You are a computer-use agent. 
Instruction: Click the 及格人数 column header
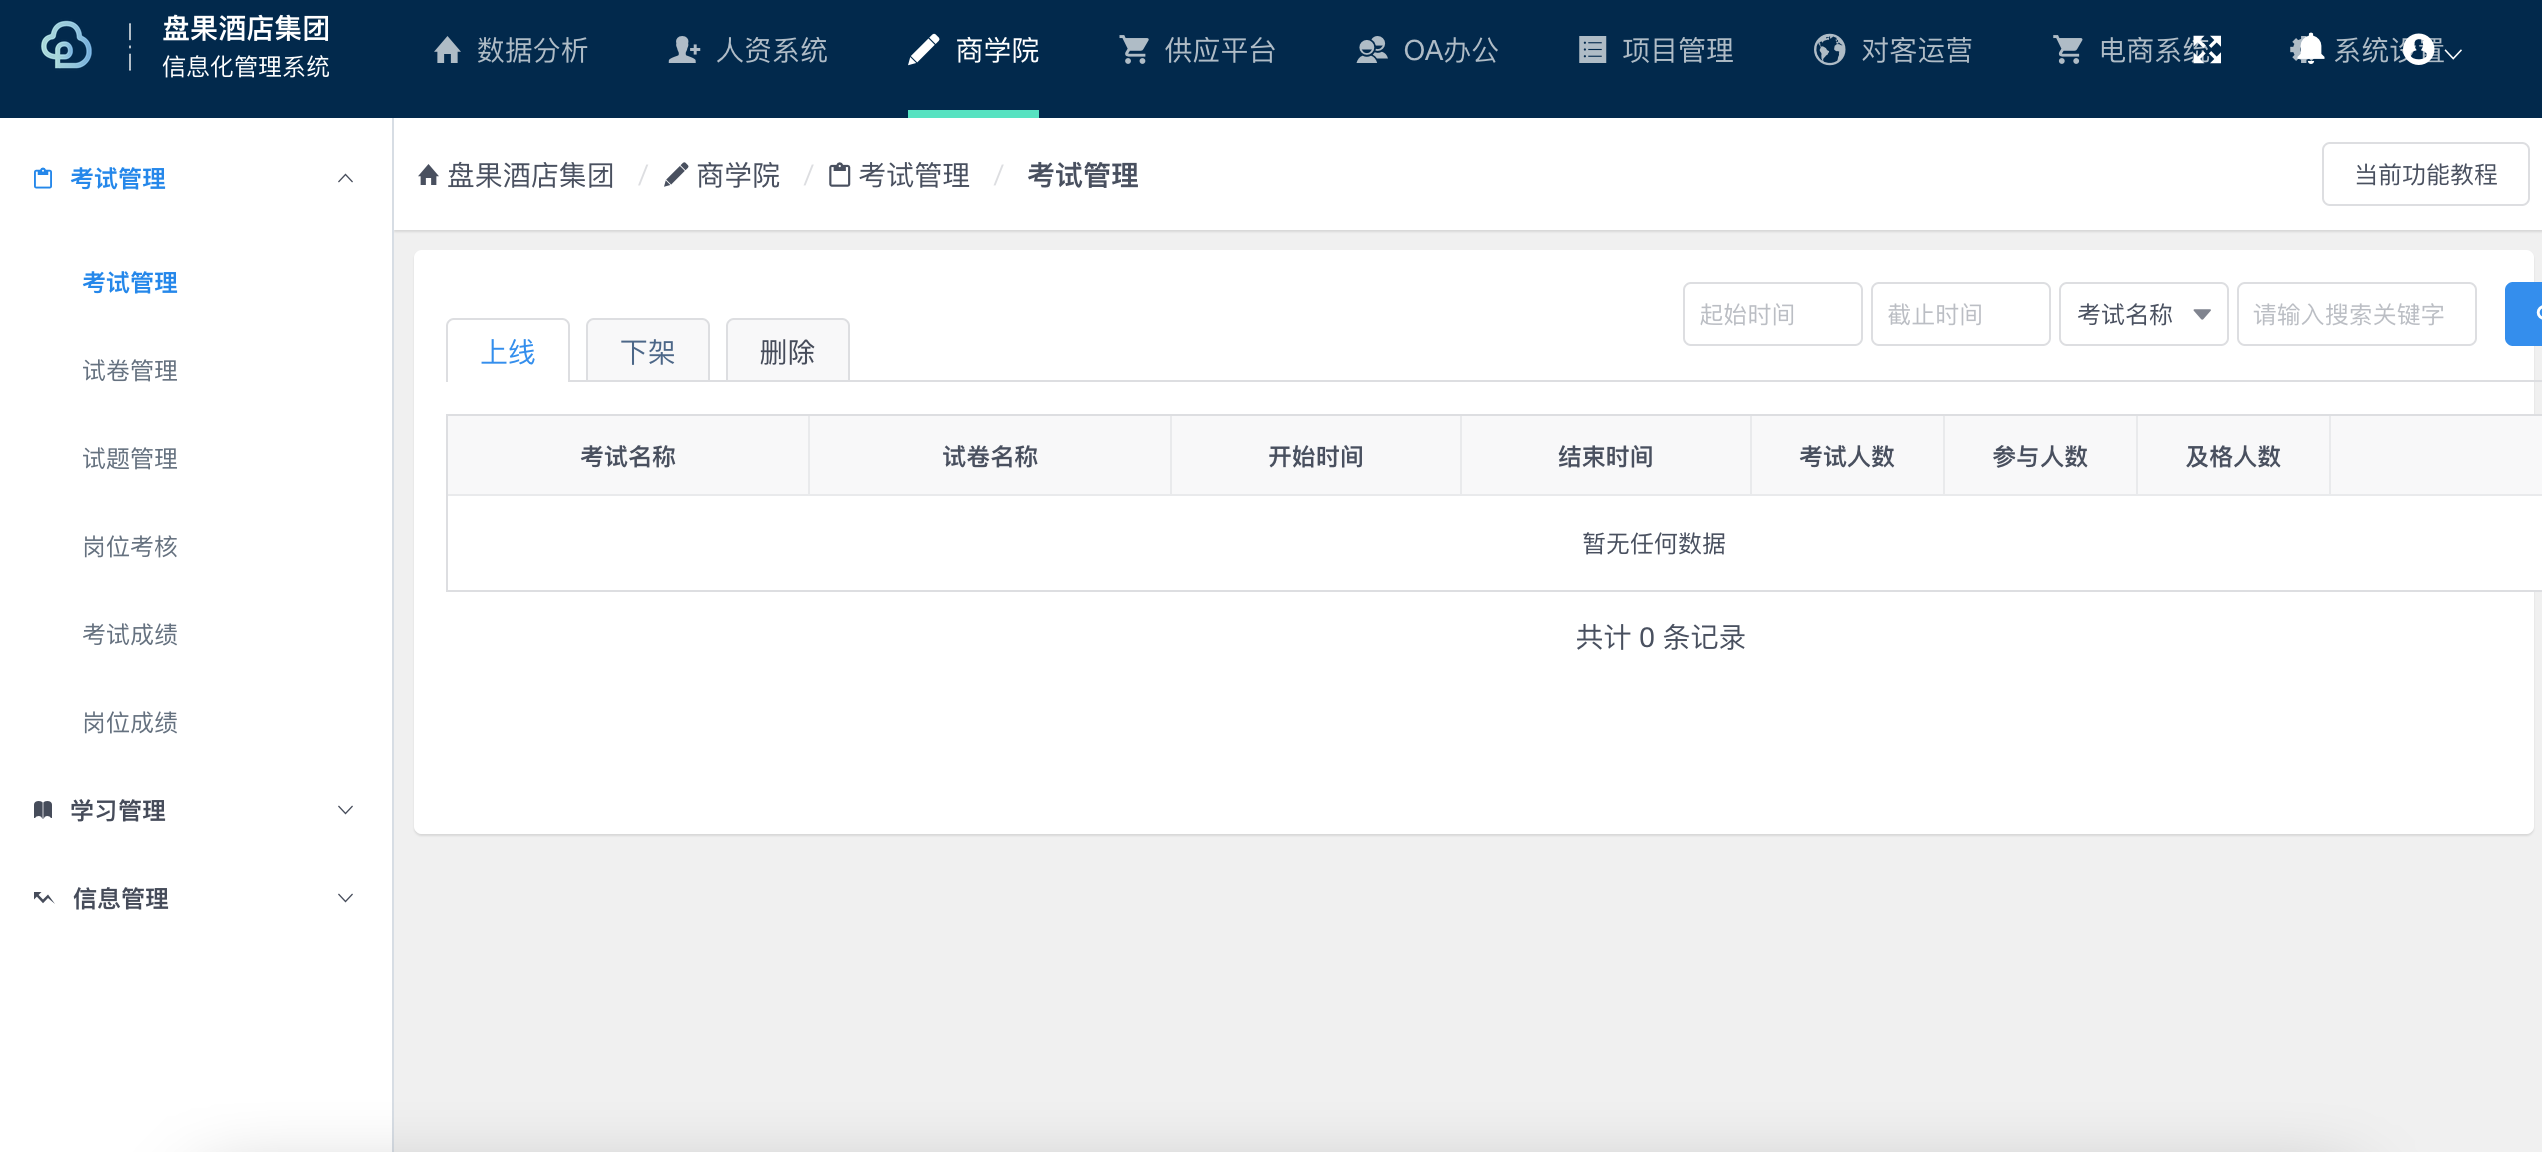point(2233,457)
